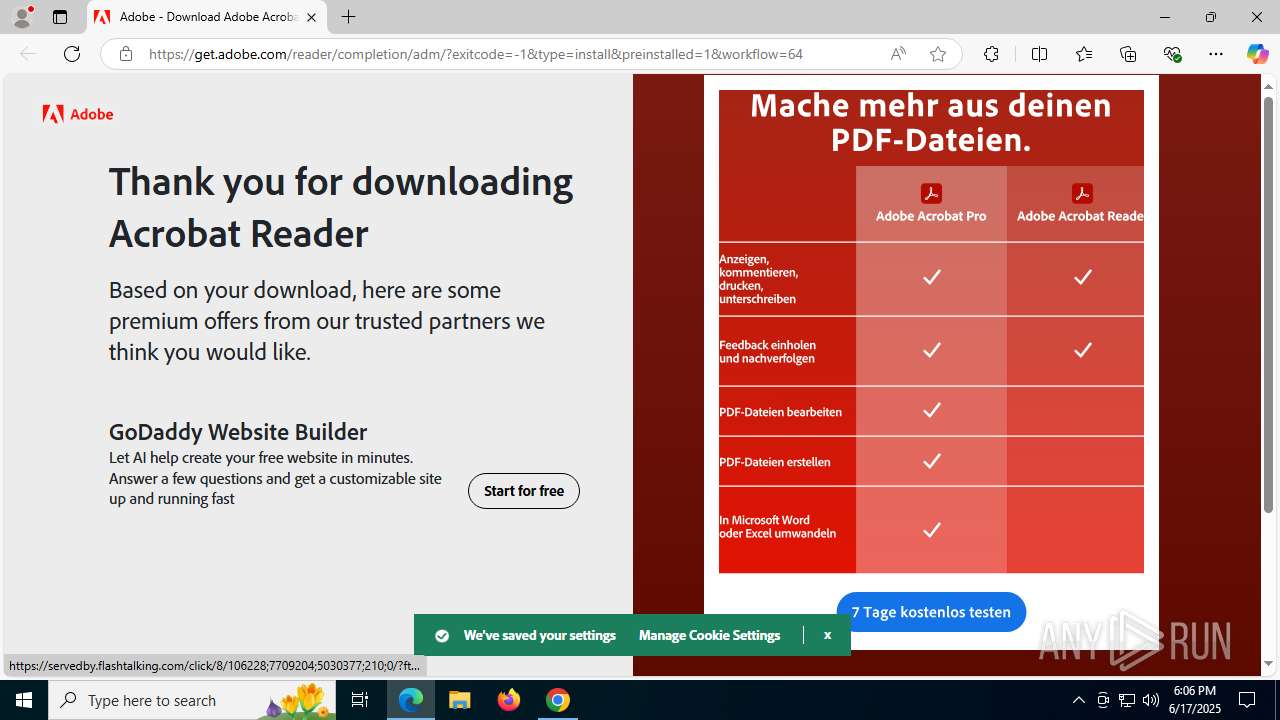Click PDF-Dateien erstellen row label
This screenshot has height=720, width=1280.
(775, 462)
